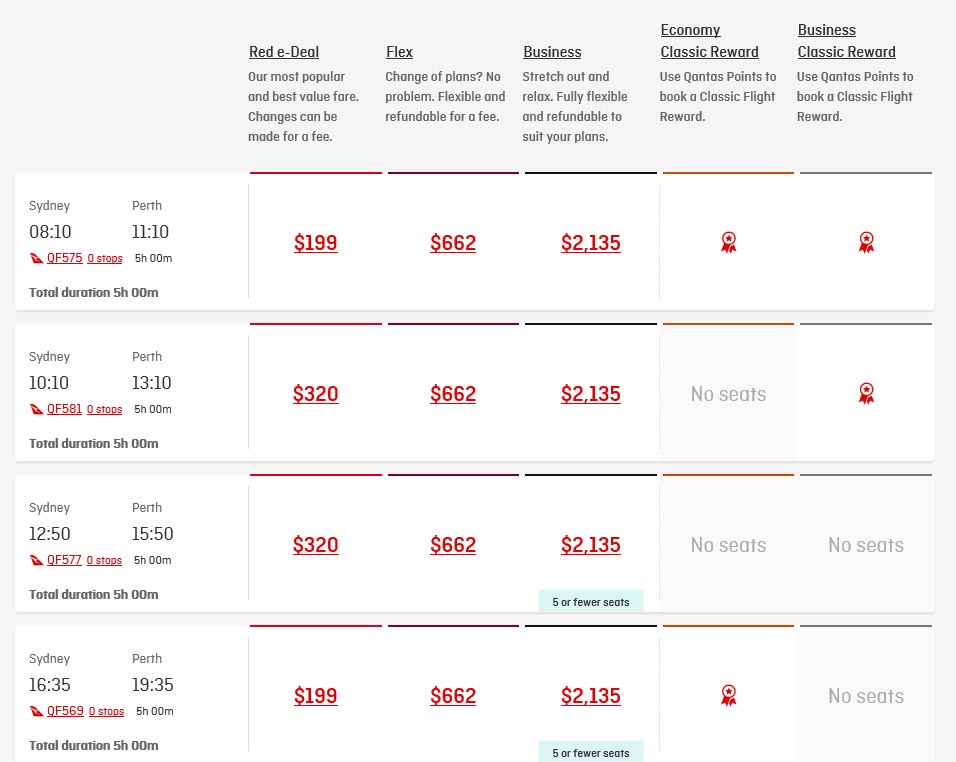Click Qantas logo next to QF575
Viewport: 956px width, 762px height.
[37, 258]
